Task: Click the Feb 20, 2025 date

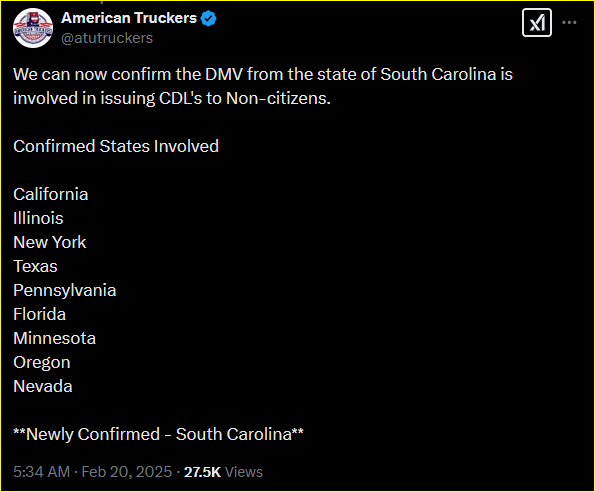Action: coord(127,472)
